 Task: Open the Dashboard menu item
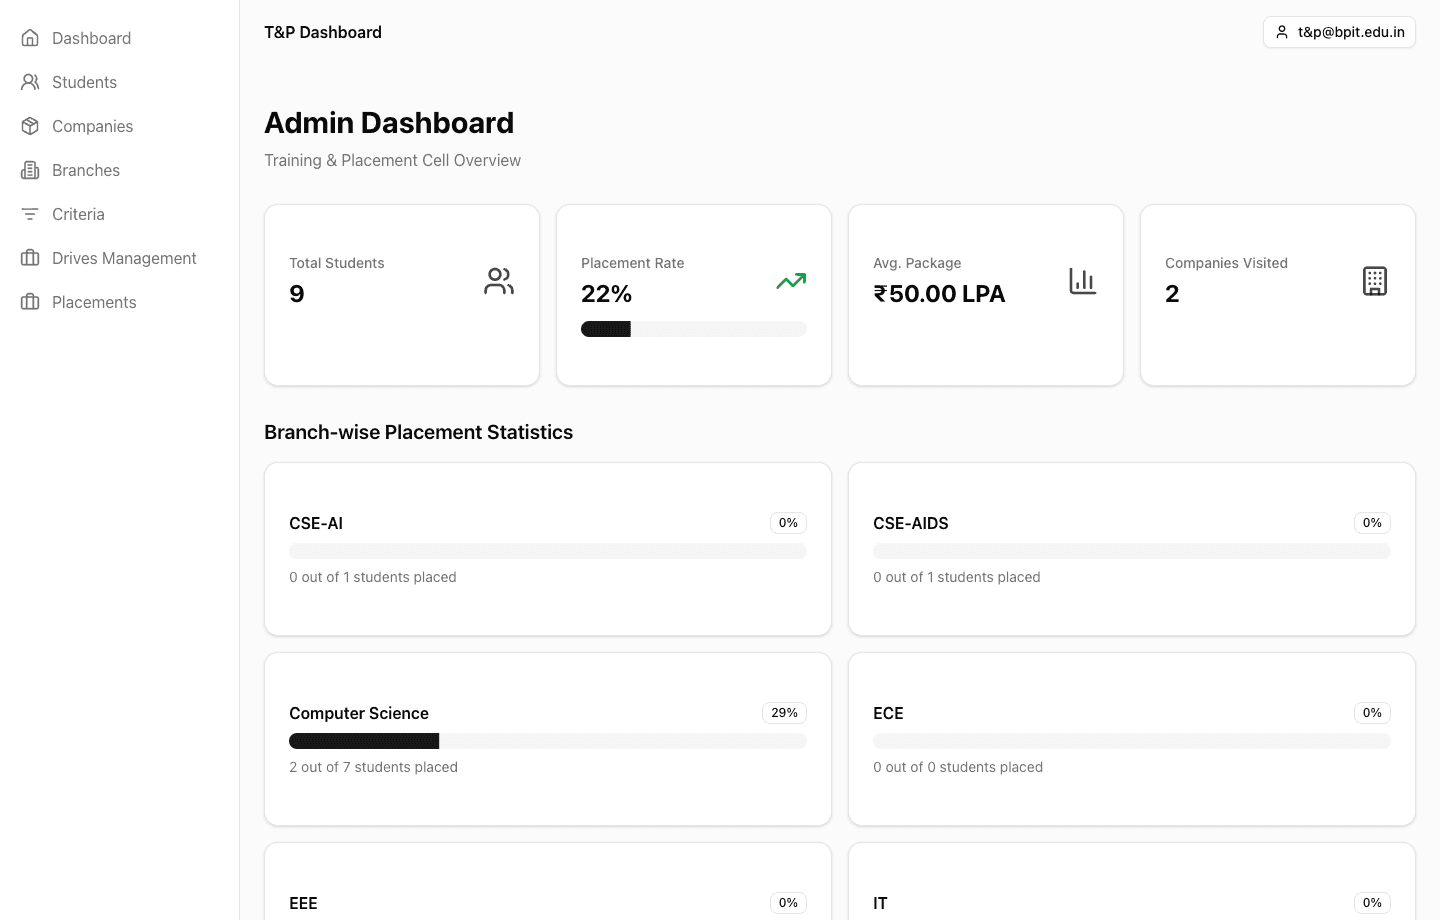tap(120, 38)
